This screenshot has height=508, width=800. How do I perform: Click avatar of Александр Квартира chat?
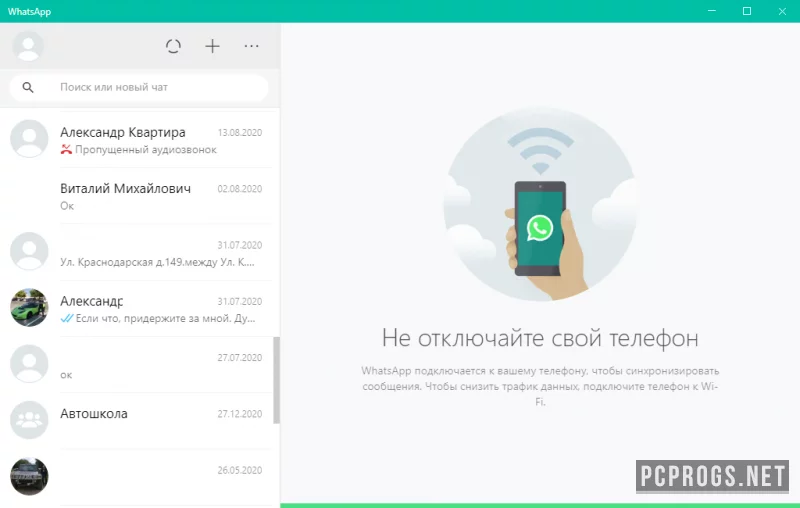click(29, 139)
